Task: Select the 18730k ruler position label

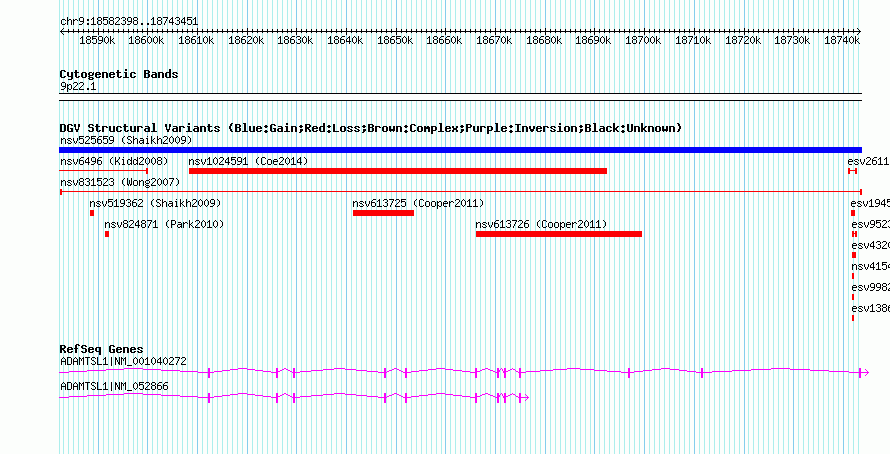Action: (x=792, y=41)
